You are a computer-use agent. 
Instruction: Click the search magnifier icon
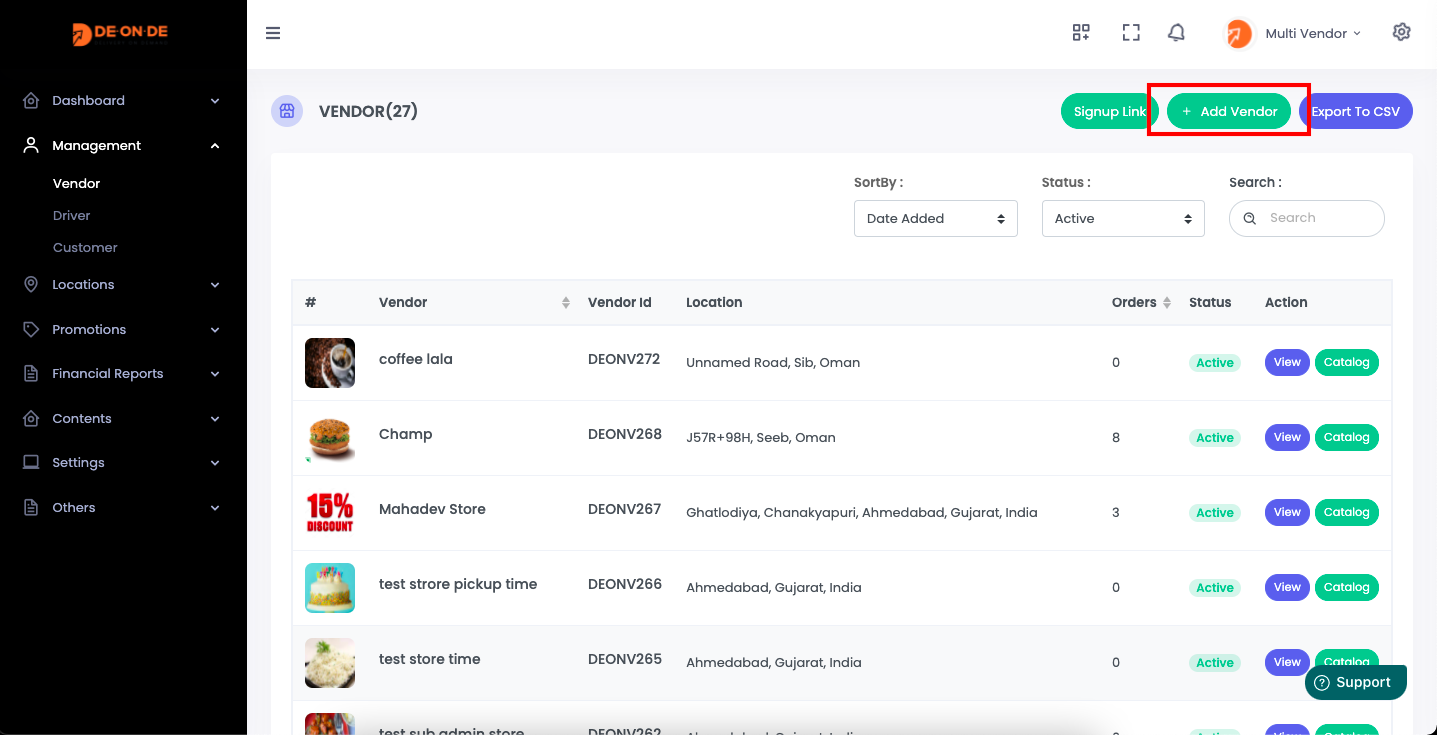pos(1249,218)
